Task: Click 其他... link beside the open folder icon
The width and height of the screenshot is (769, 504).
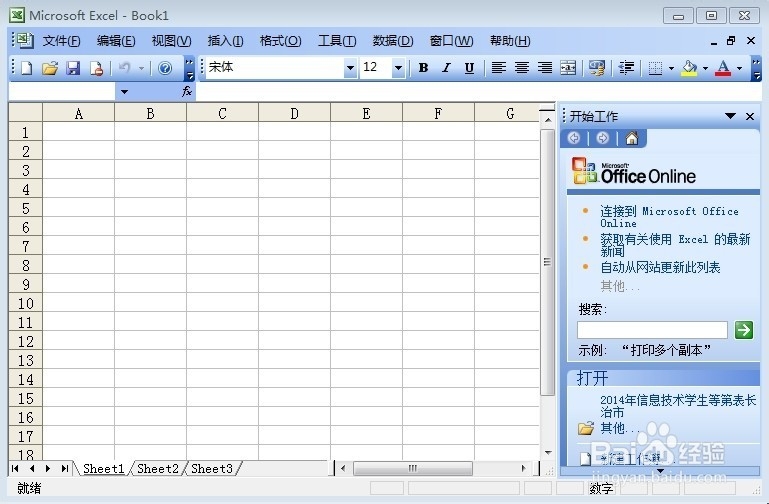Action: click(620, 428)
